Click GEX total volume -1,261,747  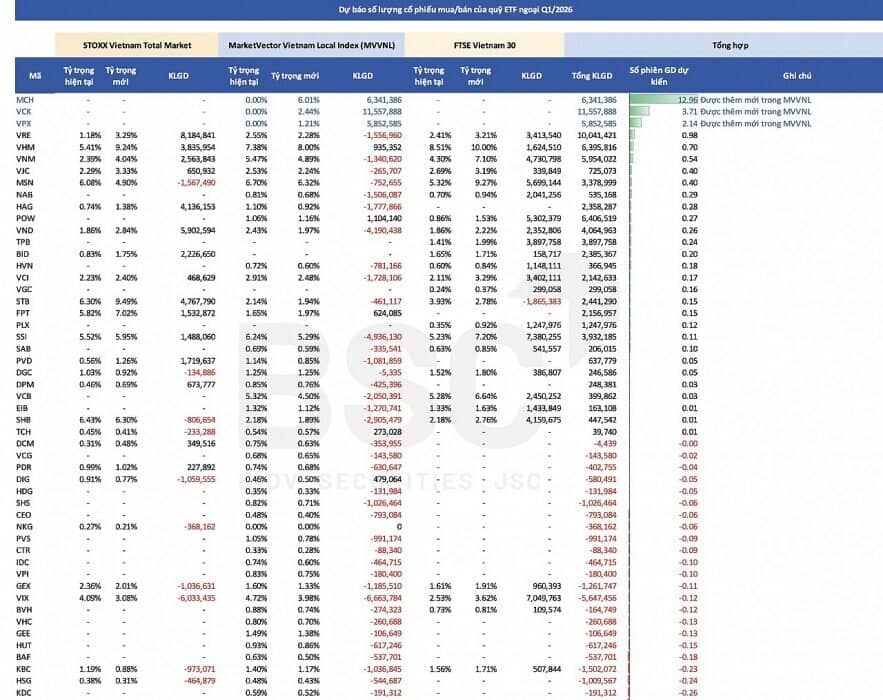pos(597,586)
